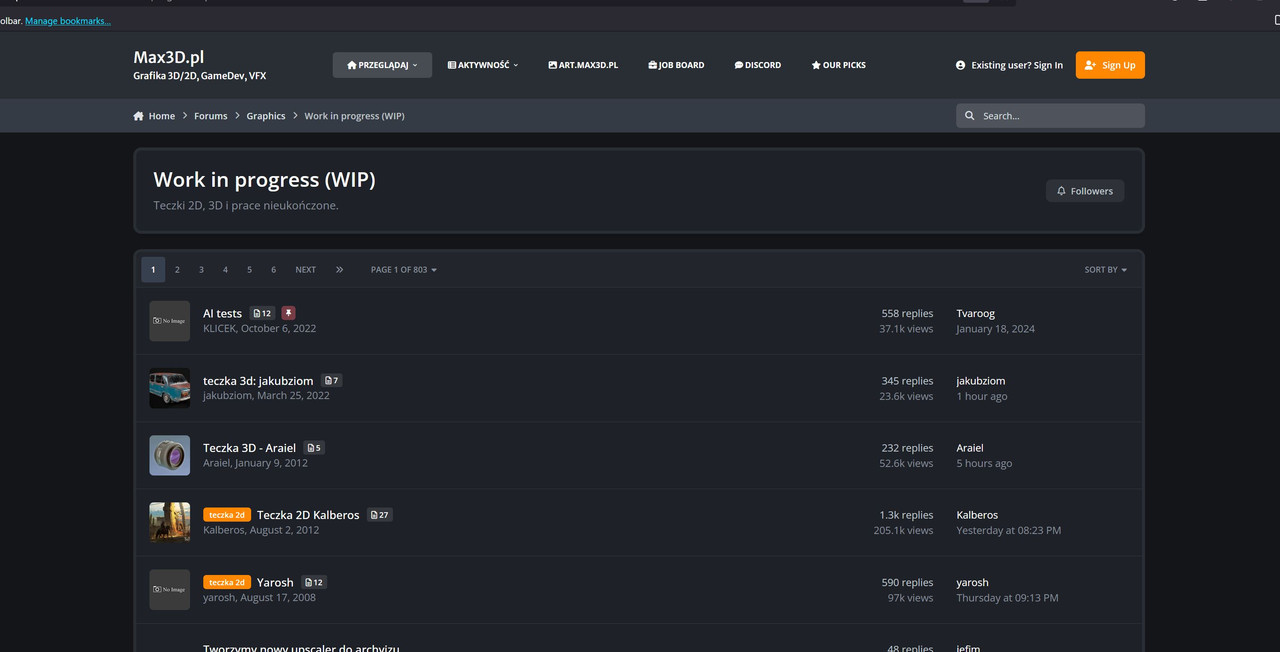The width and height of the screenshot is (1280, 652).
Task: Open Tworzymy nowy upscaler do archvizu topic
Action: pyautogui.click(x=301, y=648)
